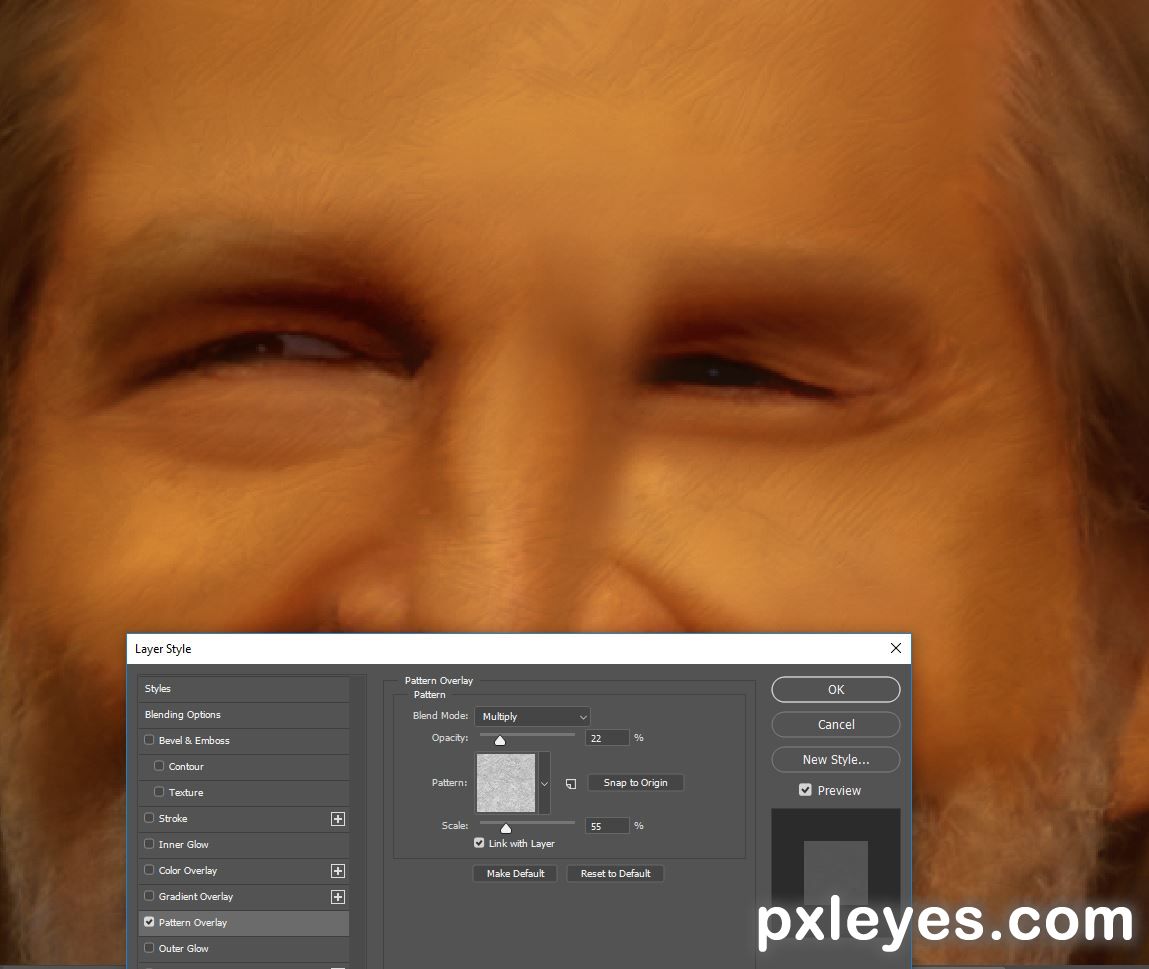Cancel the Layer Style dialog
1149x969 pixels.
pyautogui.click(x=836, y=725)
